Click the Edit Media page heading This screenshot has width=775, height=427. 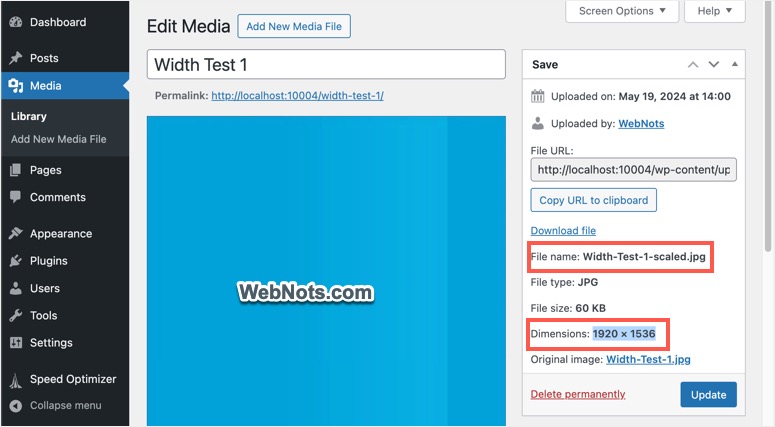click(x=188, y=26)
